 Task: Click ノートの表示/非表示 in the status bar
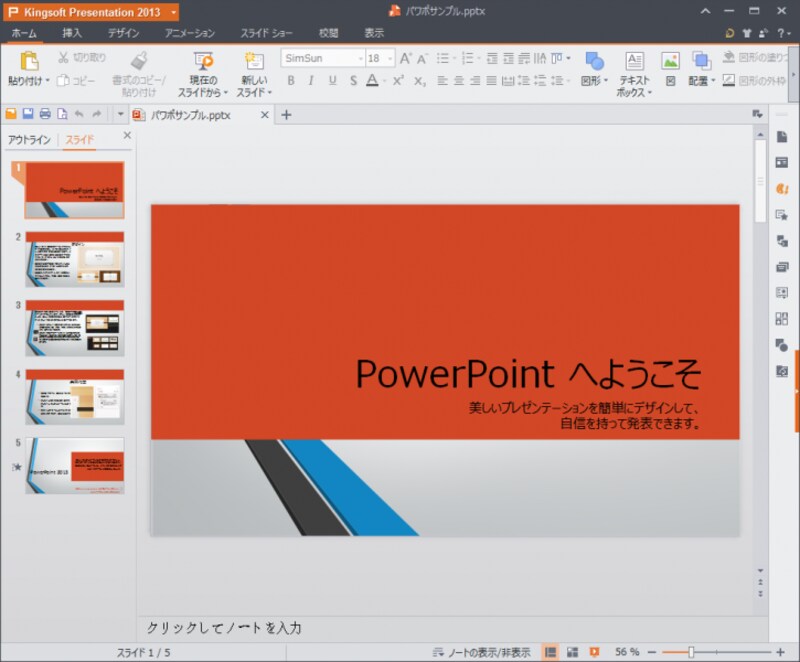click(x=490, y=651)
